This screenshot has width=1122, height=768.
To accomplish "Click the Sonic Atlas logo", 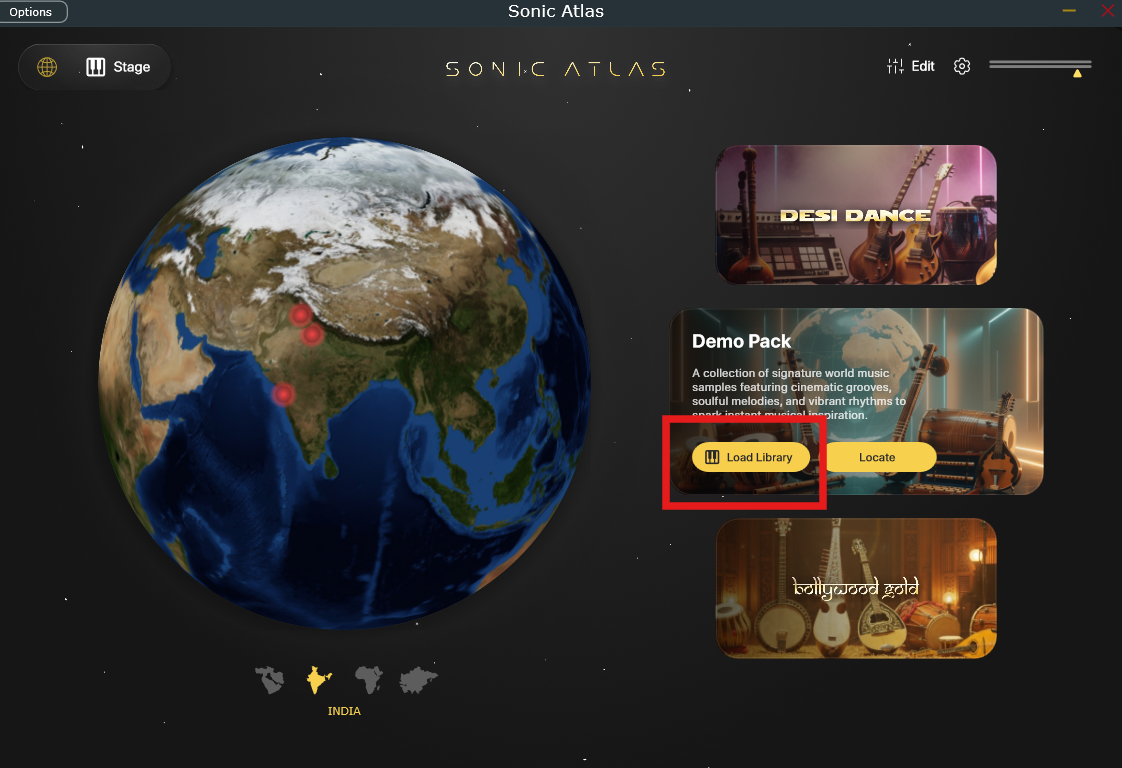I will [556, 69].
